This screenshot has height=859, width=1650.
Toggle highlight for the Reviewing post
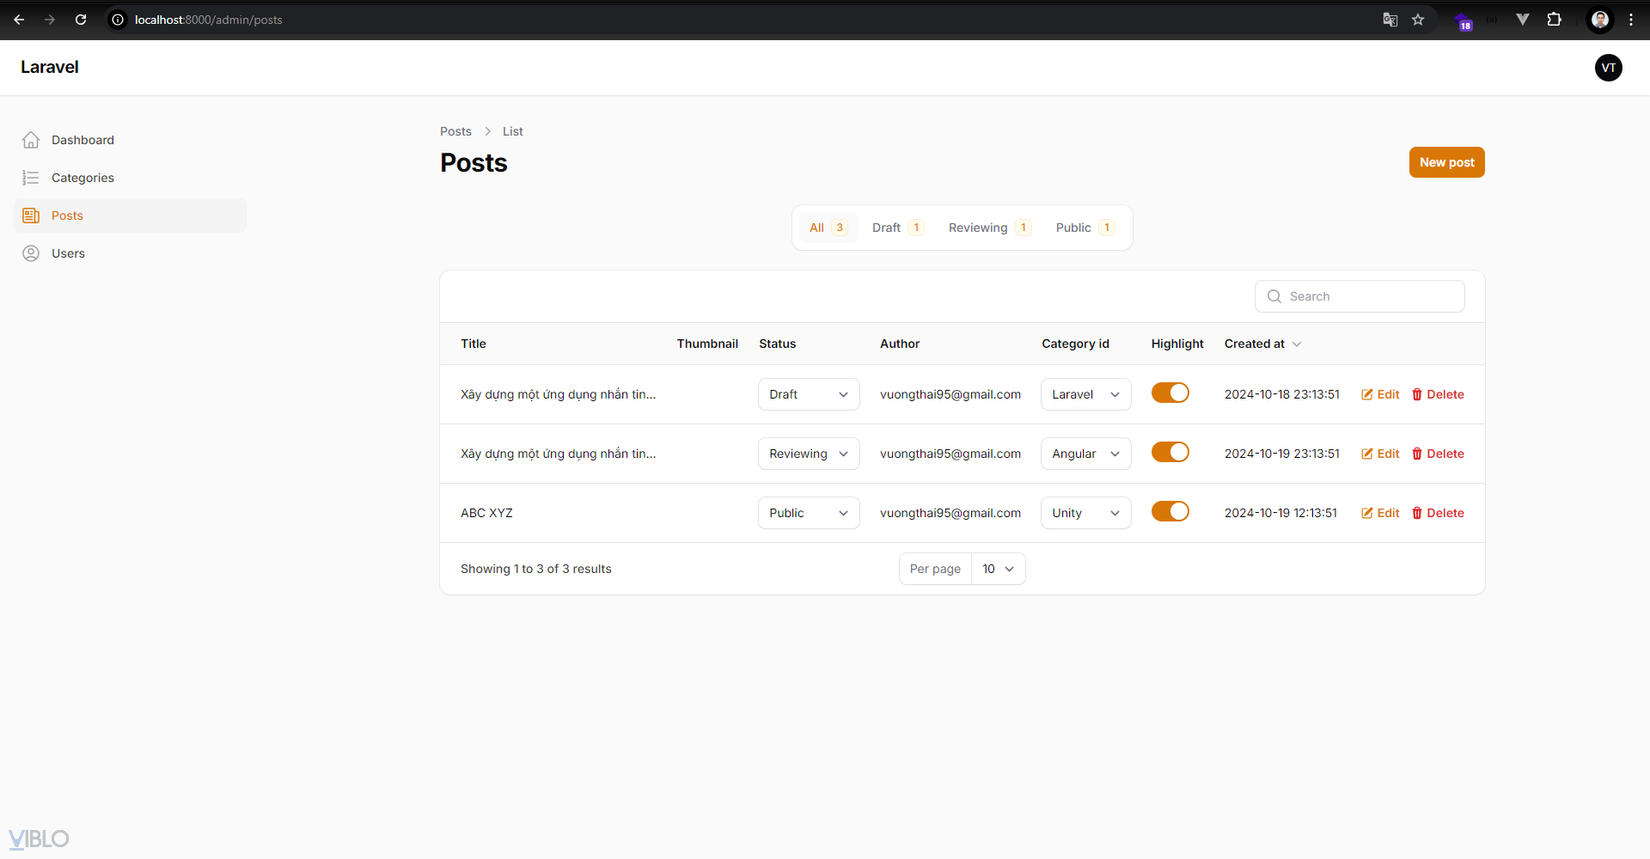1170,453
